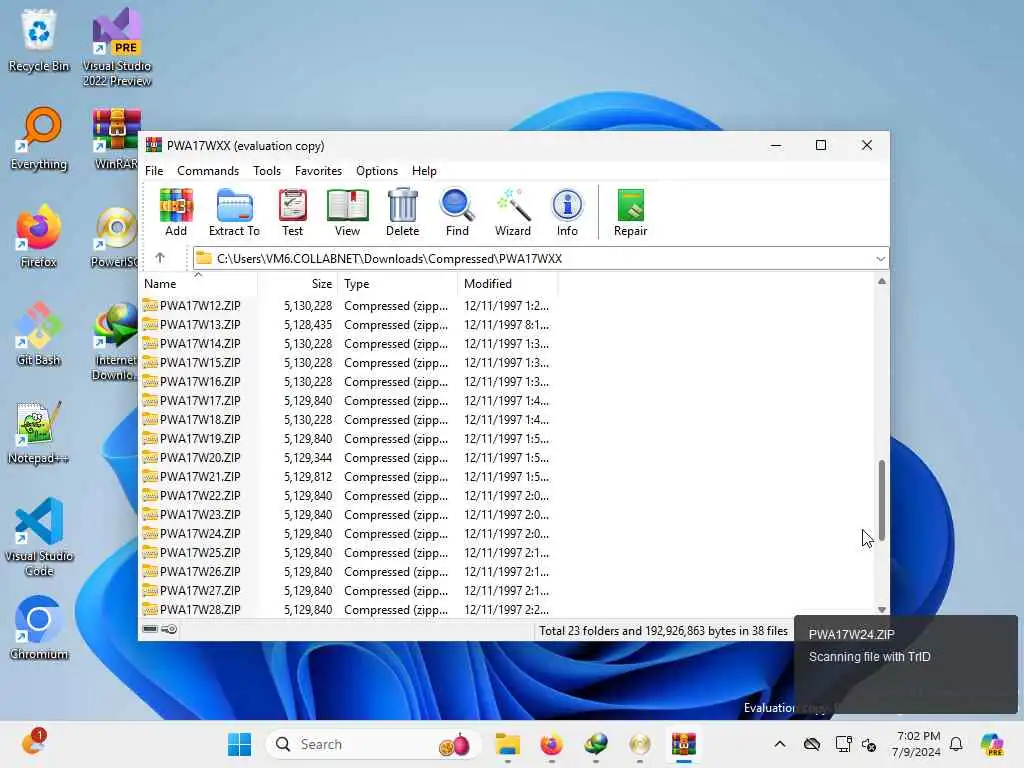
Task: Show hidden system tray icons
Action: [780, 744]
